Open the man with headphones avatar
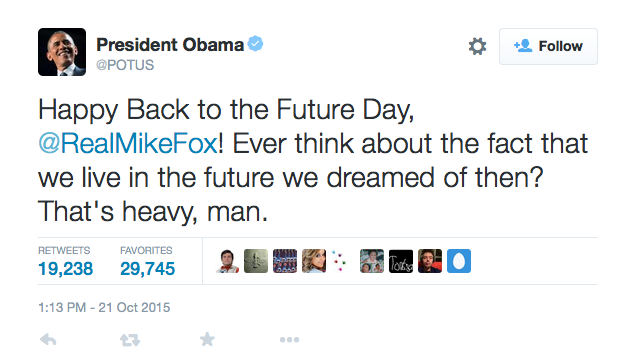 point(430,261)
